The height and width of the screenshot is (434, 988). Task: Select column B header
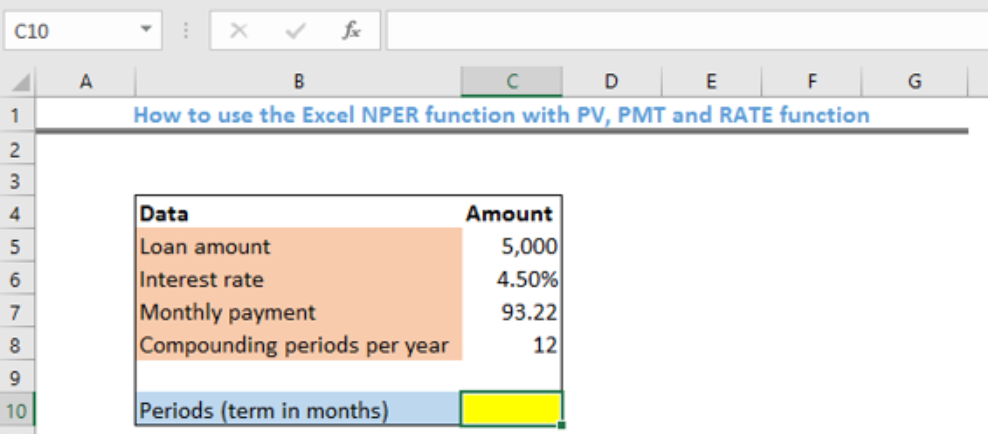click(x=299, y=81)
